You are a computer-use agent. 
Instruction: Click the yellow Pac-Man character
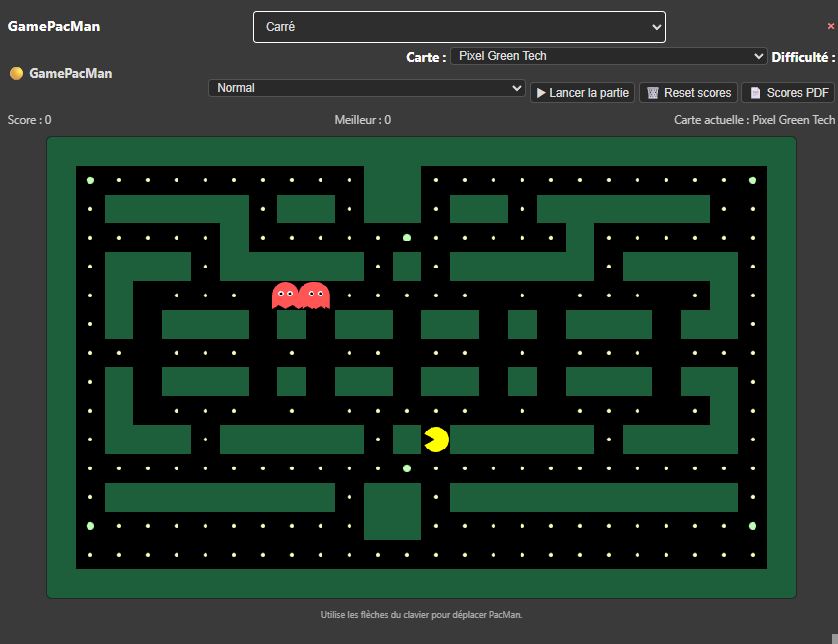click(x=436, y=440)
